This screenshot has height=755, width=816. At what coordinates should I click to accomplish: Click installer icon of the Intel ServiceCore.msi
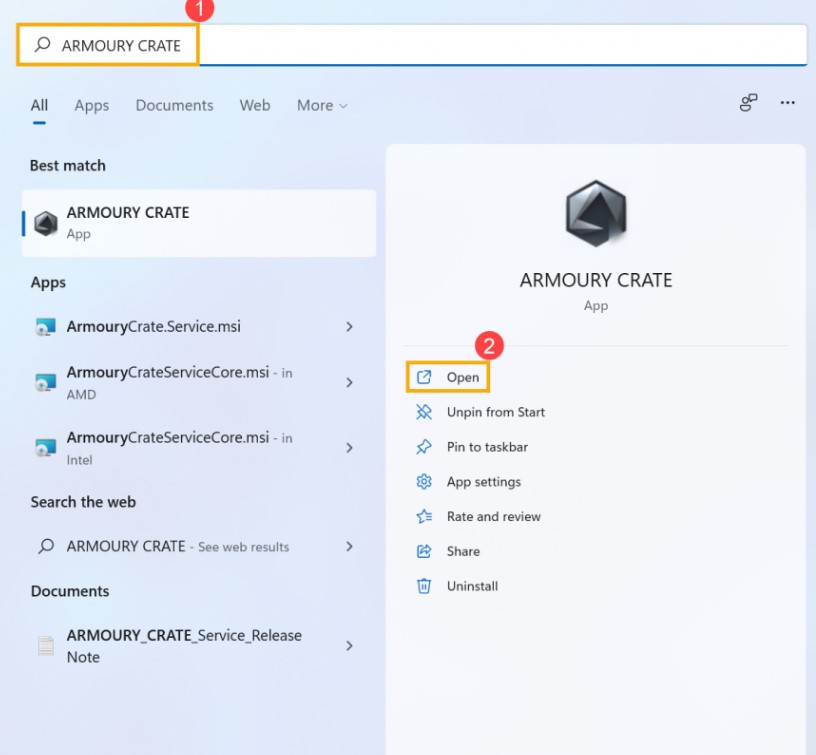point(45,447)
